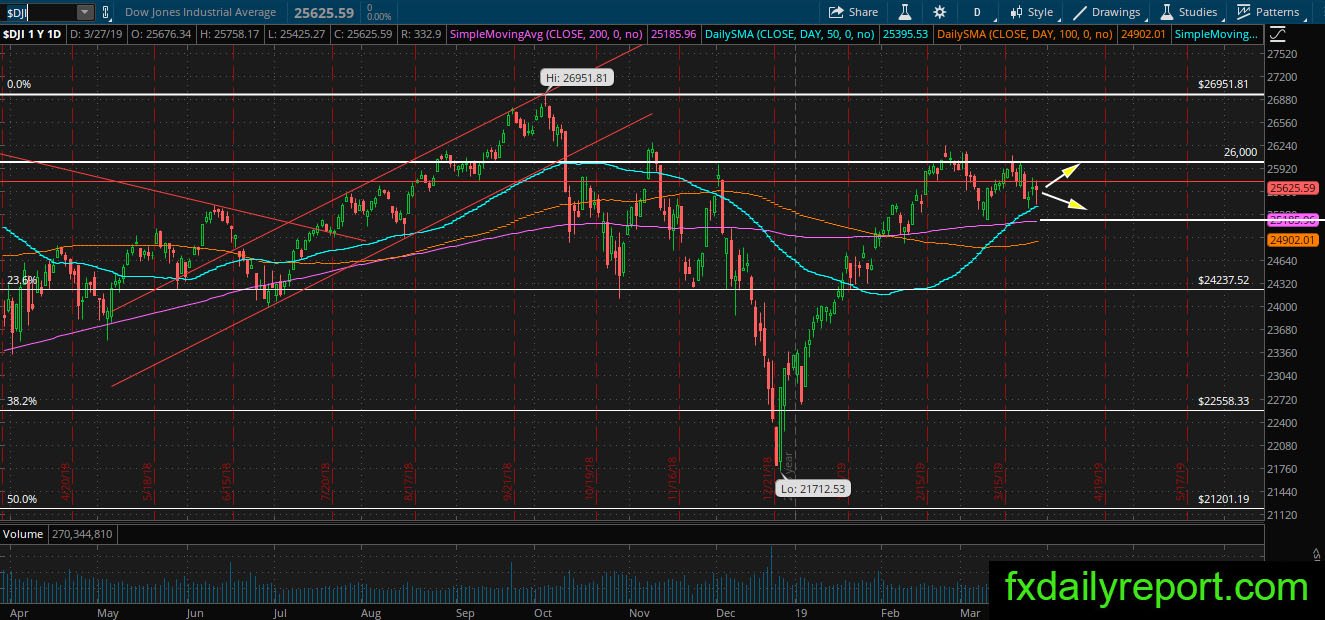This screenshot has height=620, width=1325.
Task: Click the scale toggle icon at top right
Action: (1277, 33)
